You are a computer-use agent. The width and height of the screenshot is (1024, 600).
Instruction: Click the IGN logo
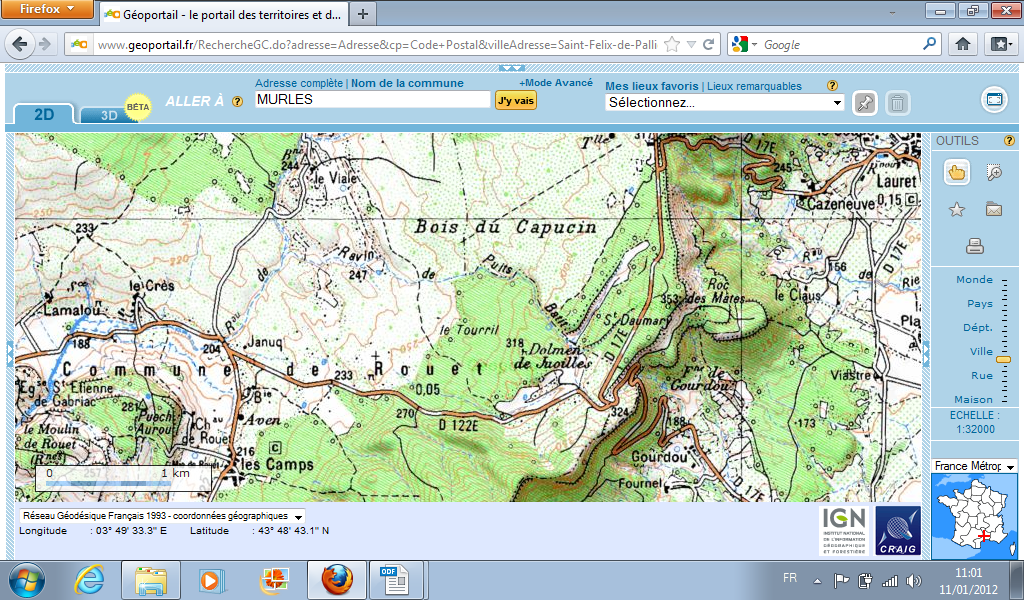click(843, 530)
